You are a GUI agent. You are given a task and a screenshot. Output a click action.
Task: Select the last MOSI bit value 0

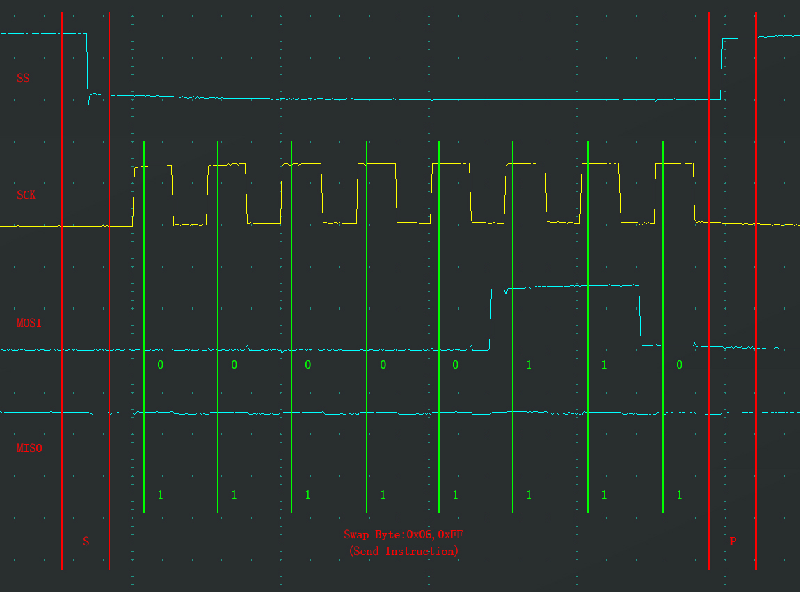(679, 365)
